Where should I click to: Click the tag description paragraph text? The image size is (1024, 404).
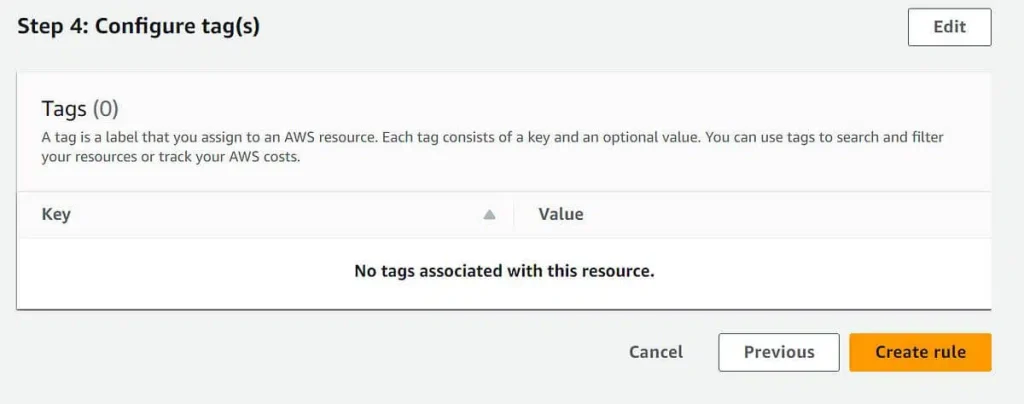[492, 148]
